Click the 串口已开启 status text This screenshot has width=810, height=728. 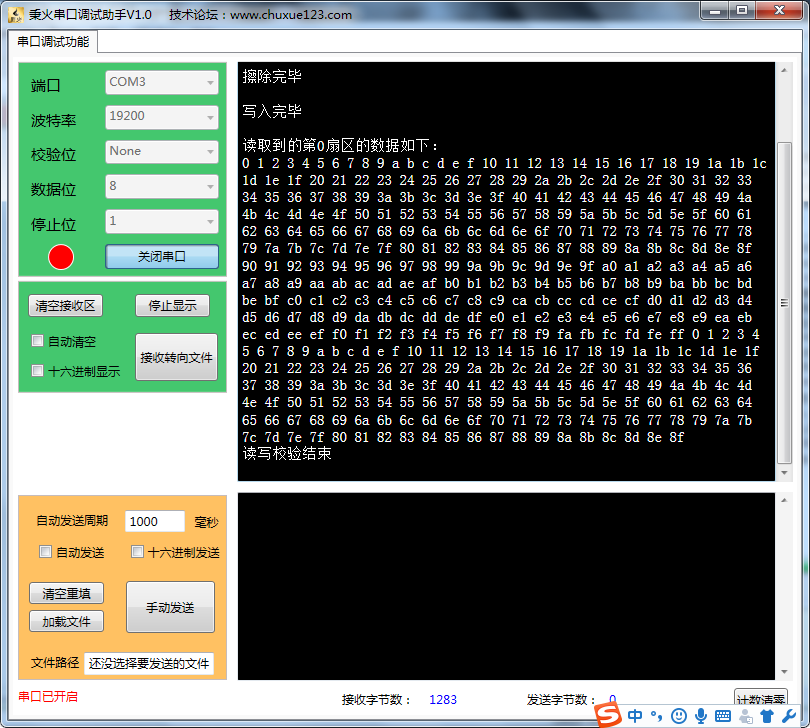coord(48,696)
